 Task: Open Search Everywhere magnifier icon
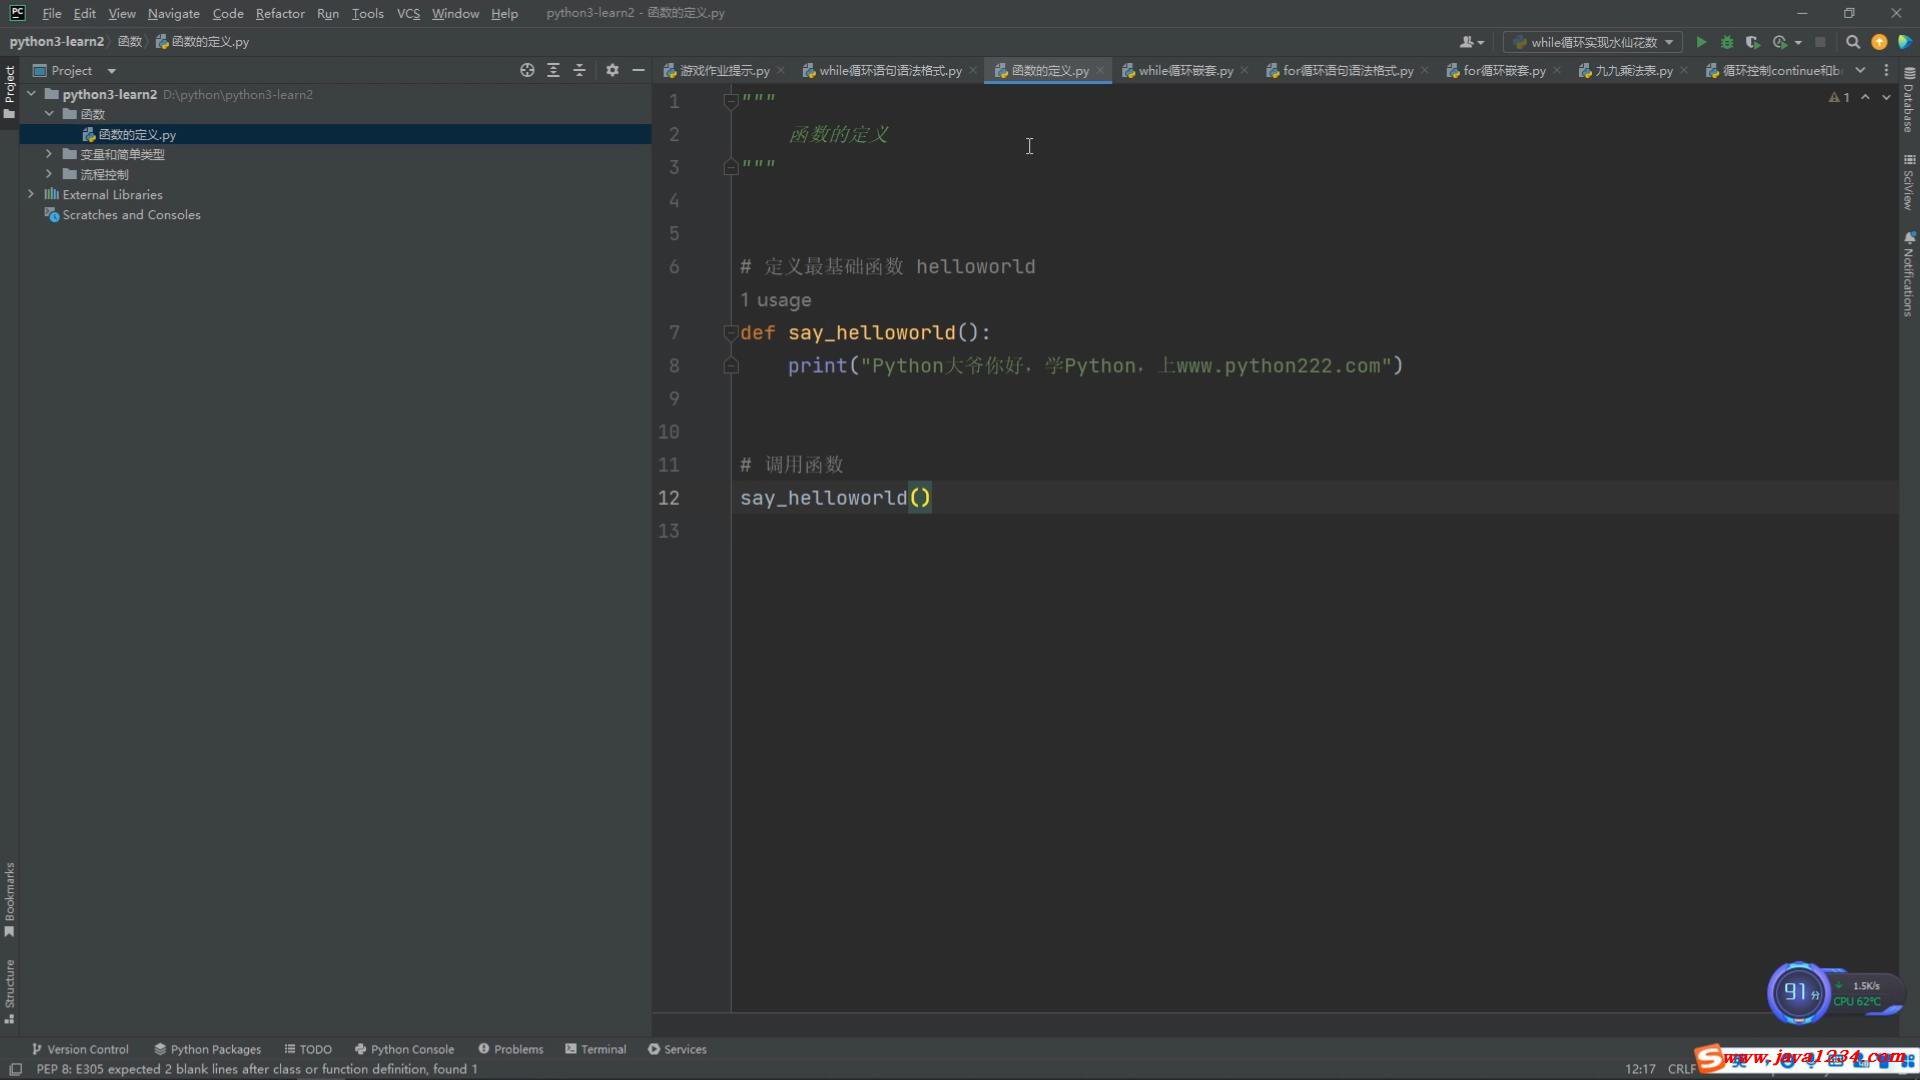pyautogui.click(x=1853, y=42)
